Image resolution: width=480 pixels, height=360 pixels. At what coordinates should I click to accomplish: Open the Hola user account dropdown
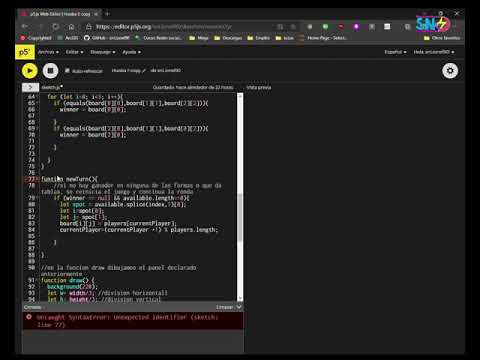tap(434, 52)
